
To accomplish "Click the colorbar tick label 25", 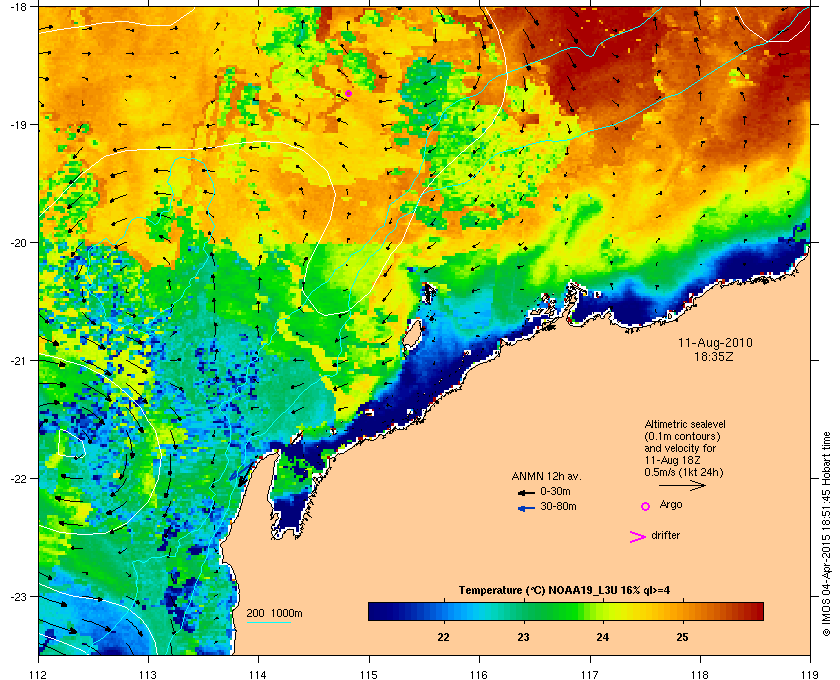I will point(682,637).
